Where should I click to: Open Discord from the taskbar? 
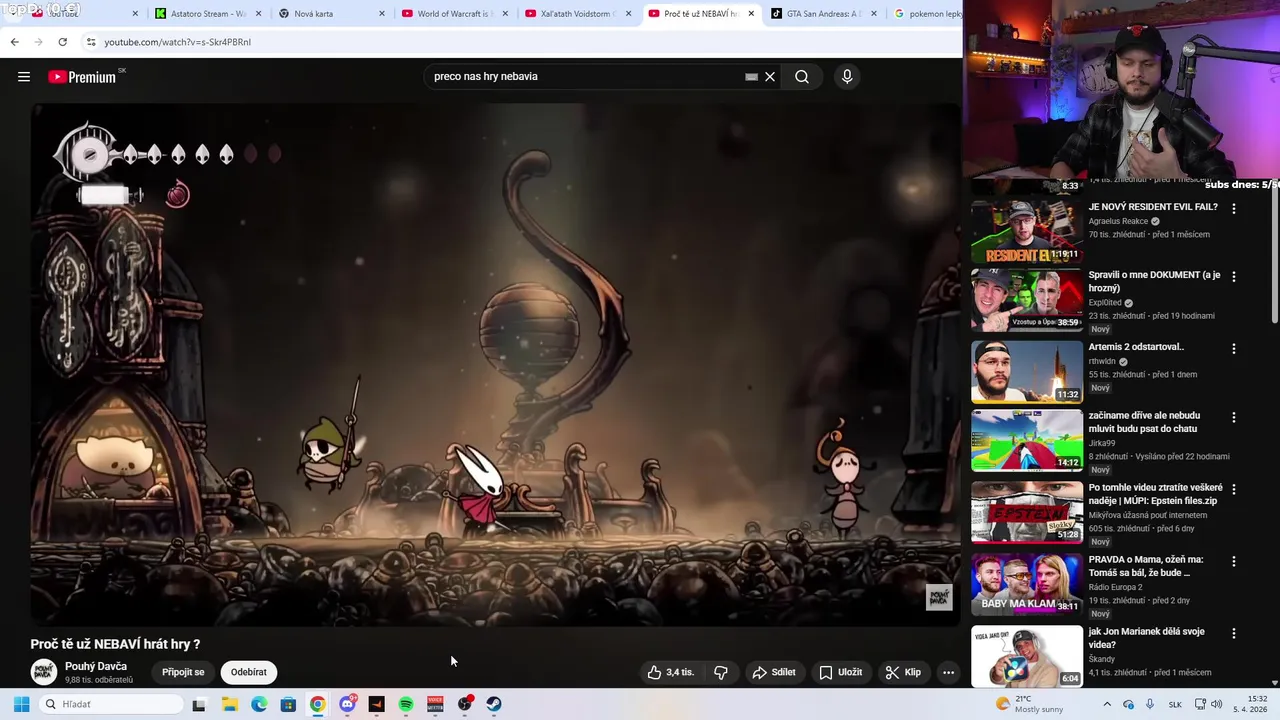[347, 704]
